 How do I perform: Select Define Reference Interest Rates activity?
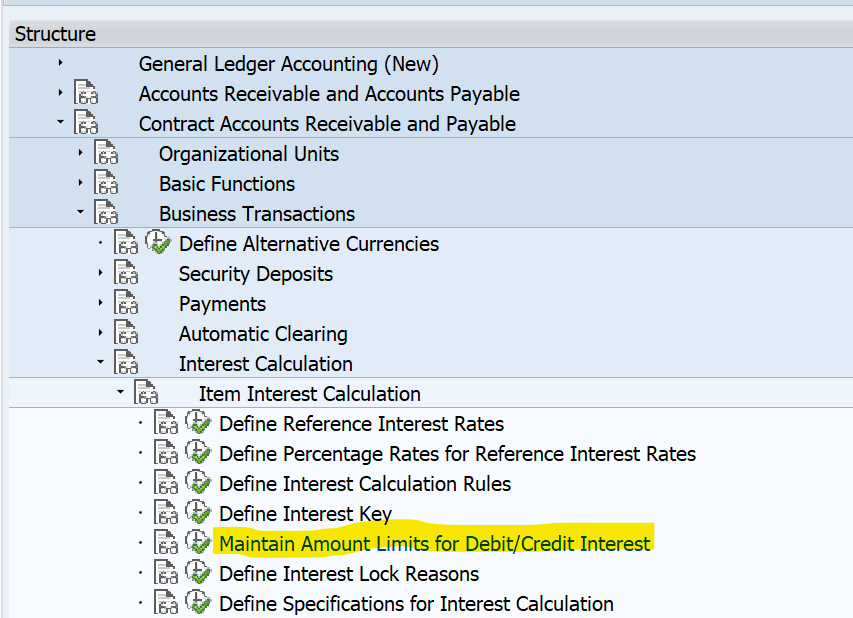coord(361,424)
